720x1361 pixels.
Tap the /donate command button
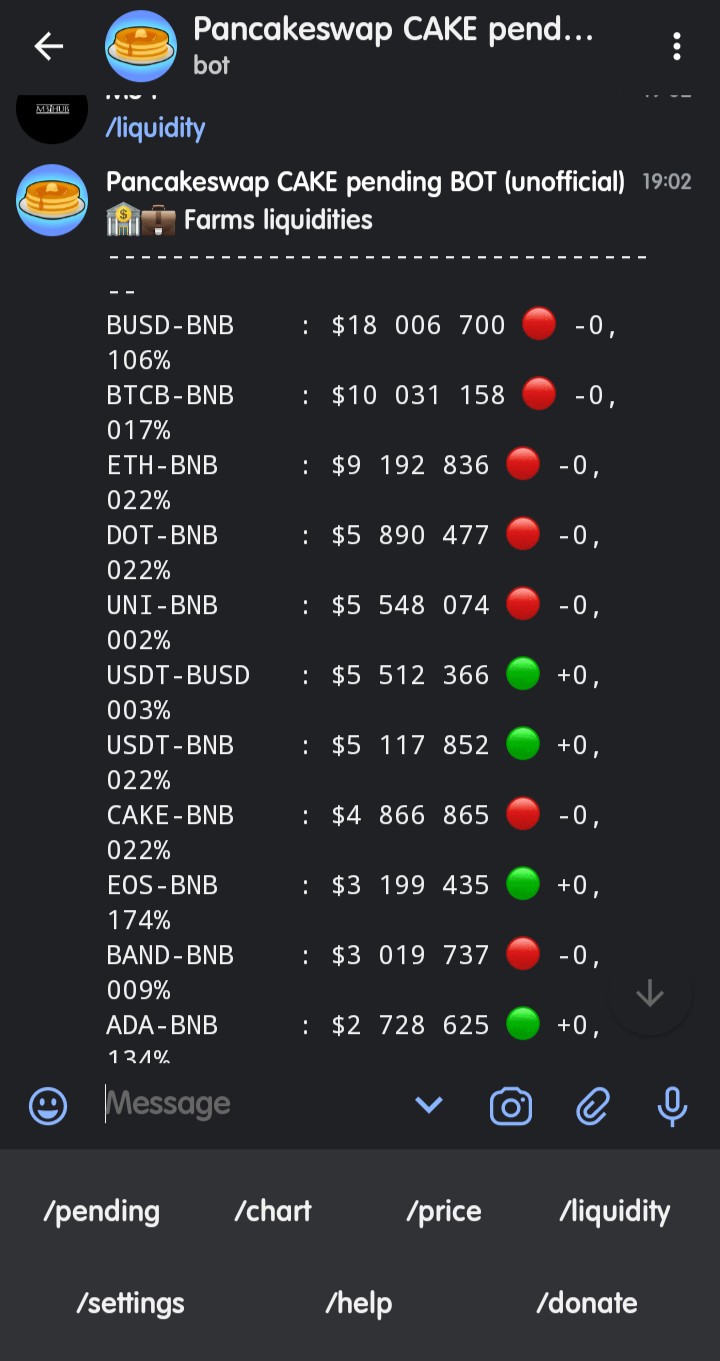pyautogui.click(x=587, y=1303)
